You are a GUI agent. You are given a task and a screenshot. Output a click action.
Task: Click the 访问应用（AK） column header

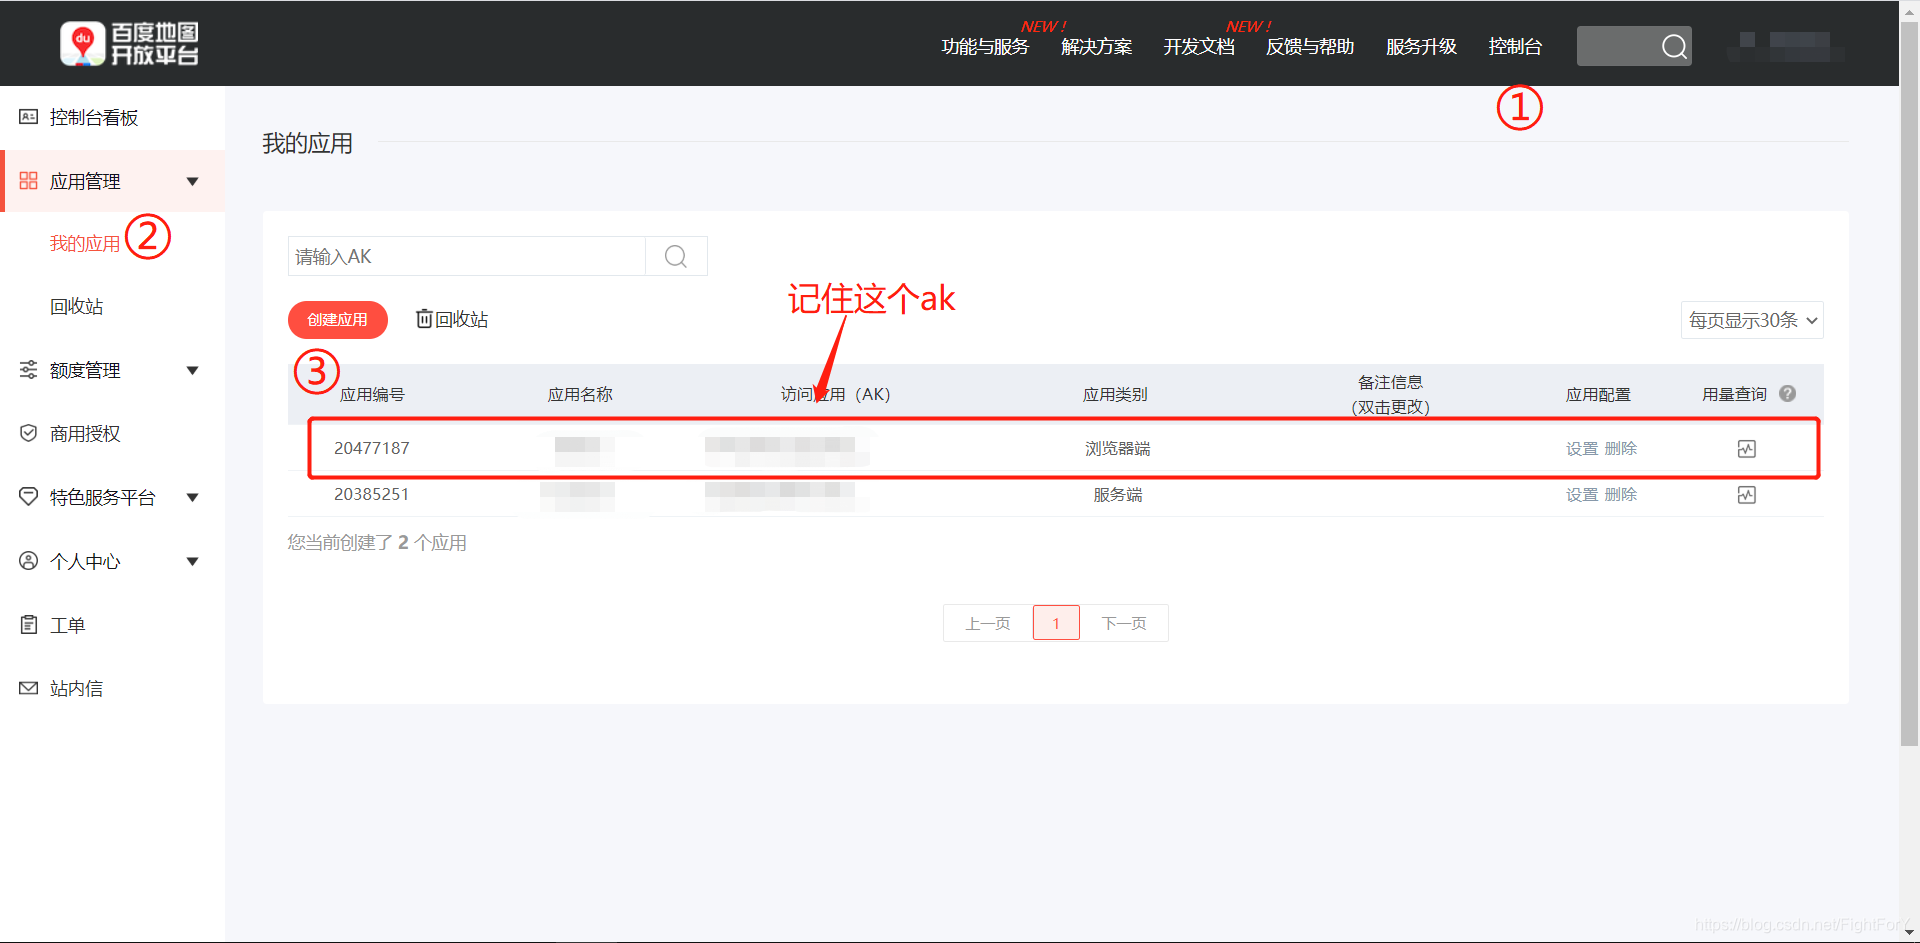coord(836,394)
